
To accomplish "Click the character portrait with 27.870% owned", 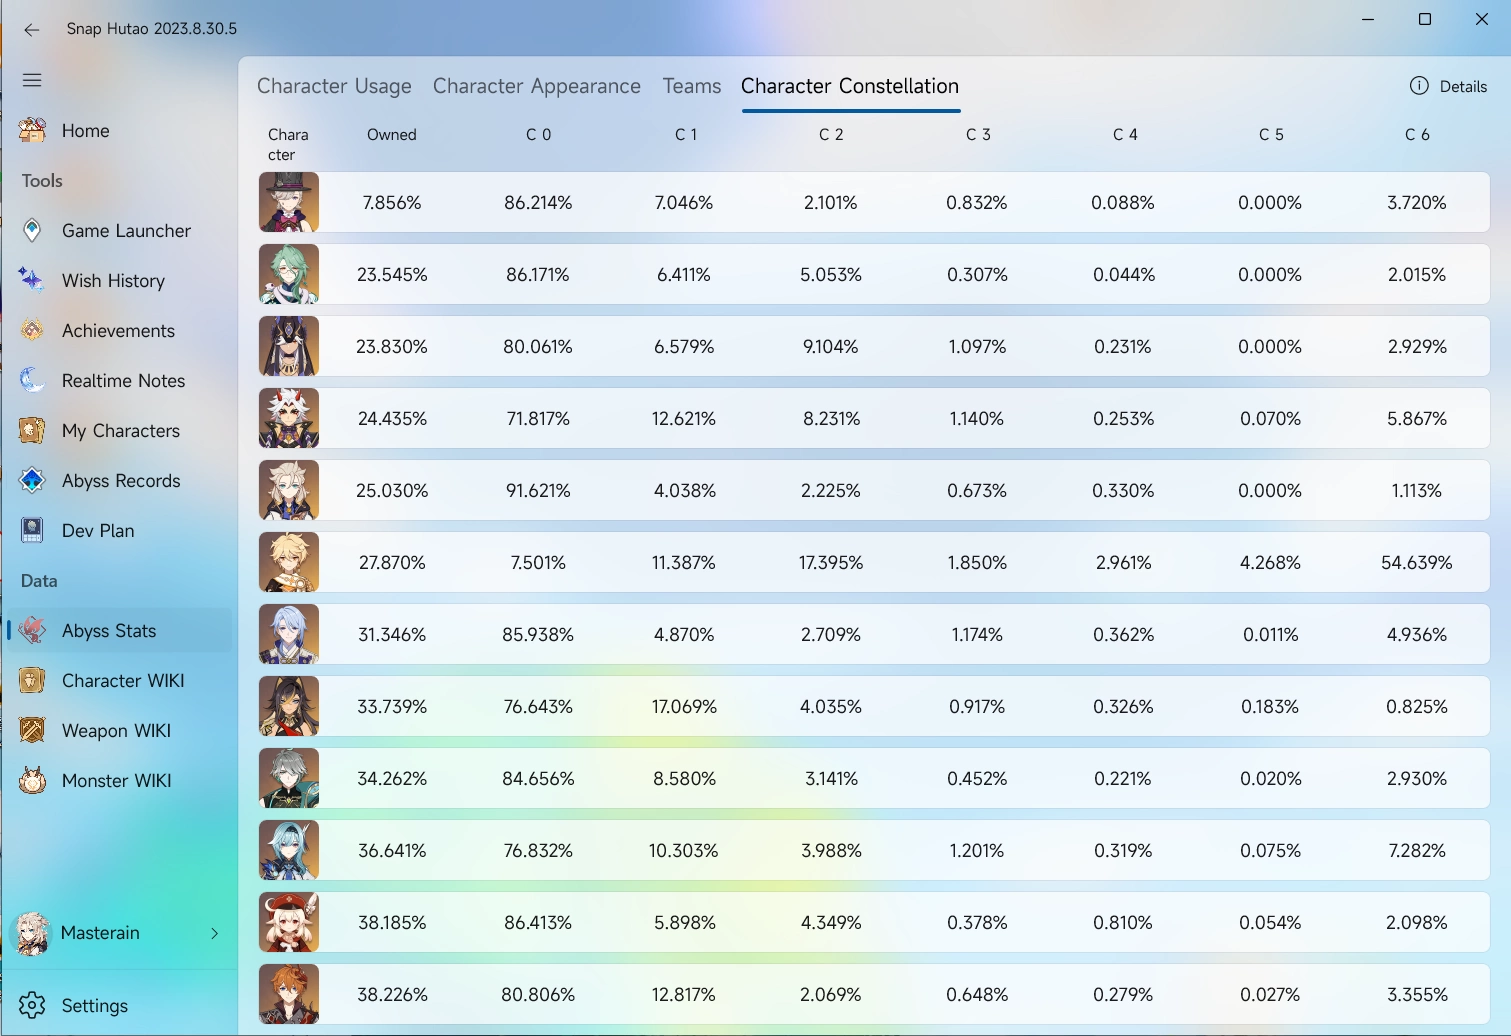I will coord(289,562).
